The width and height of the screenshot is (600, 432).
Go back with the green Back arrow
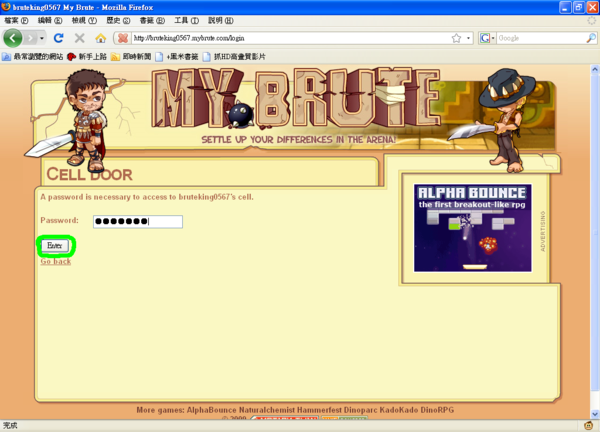[13, 38]
